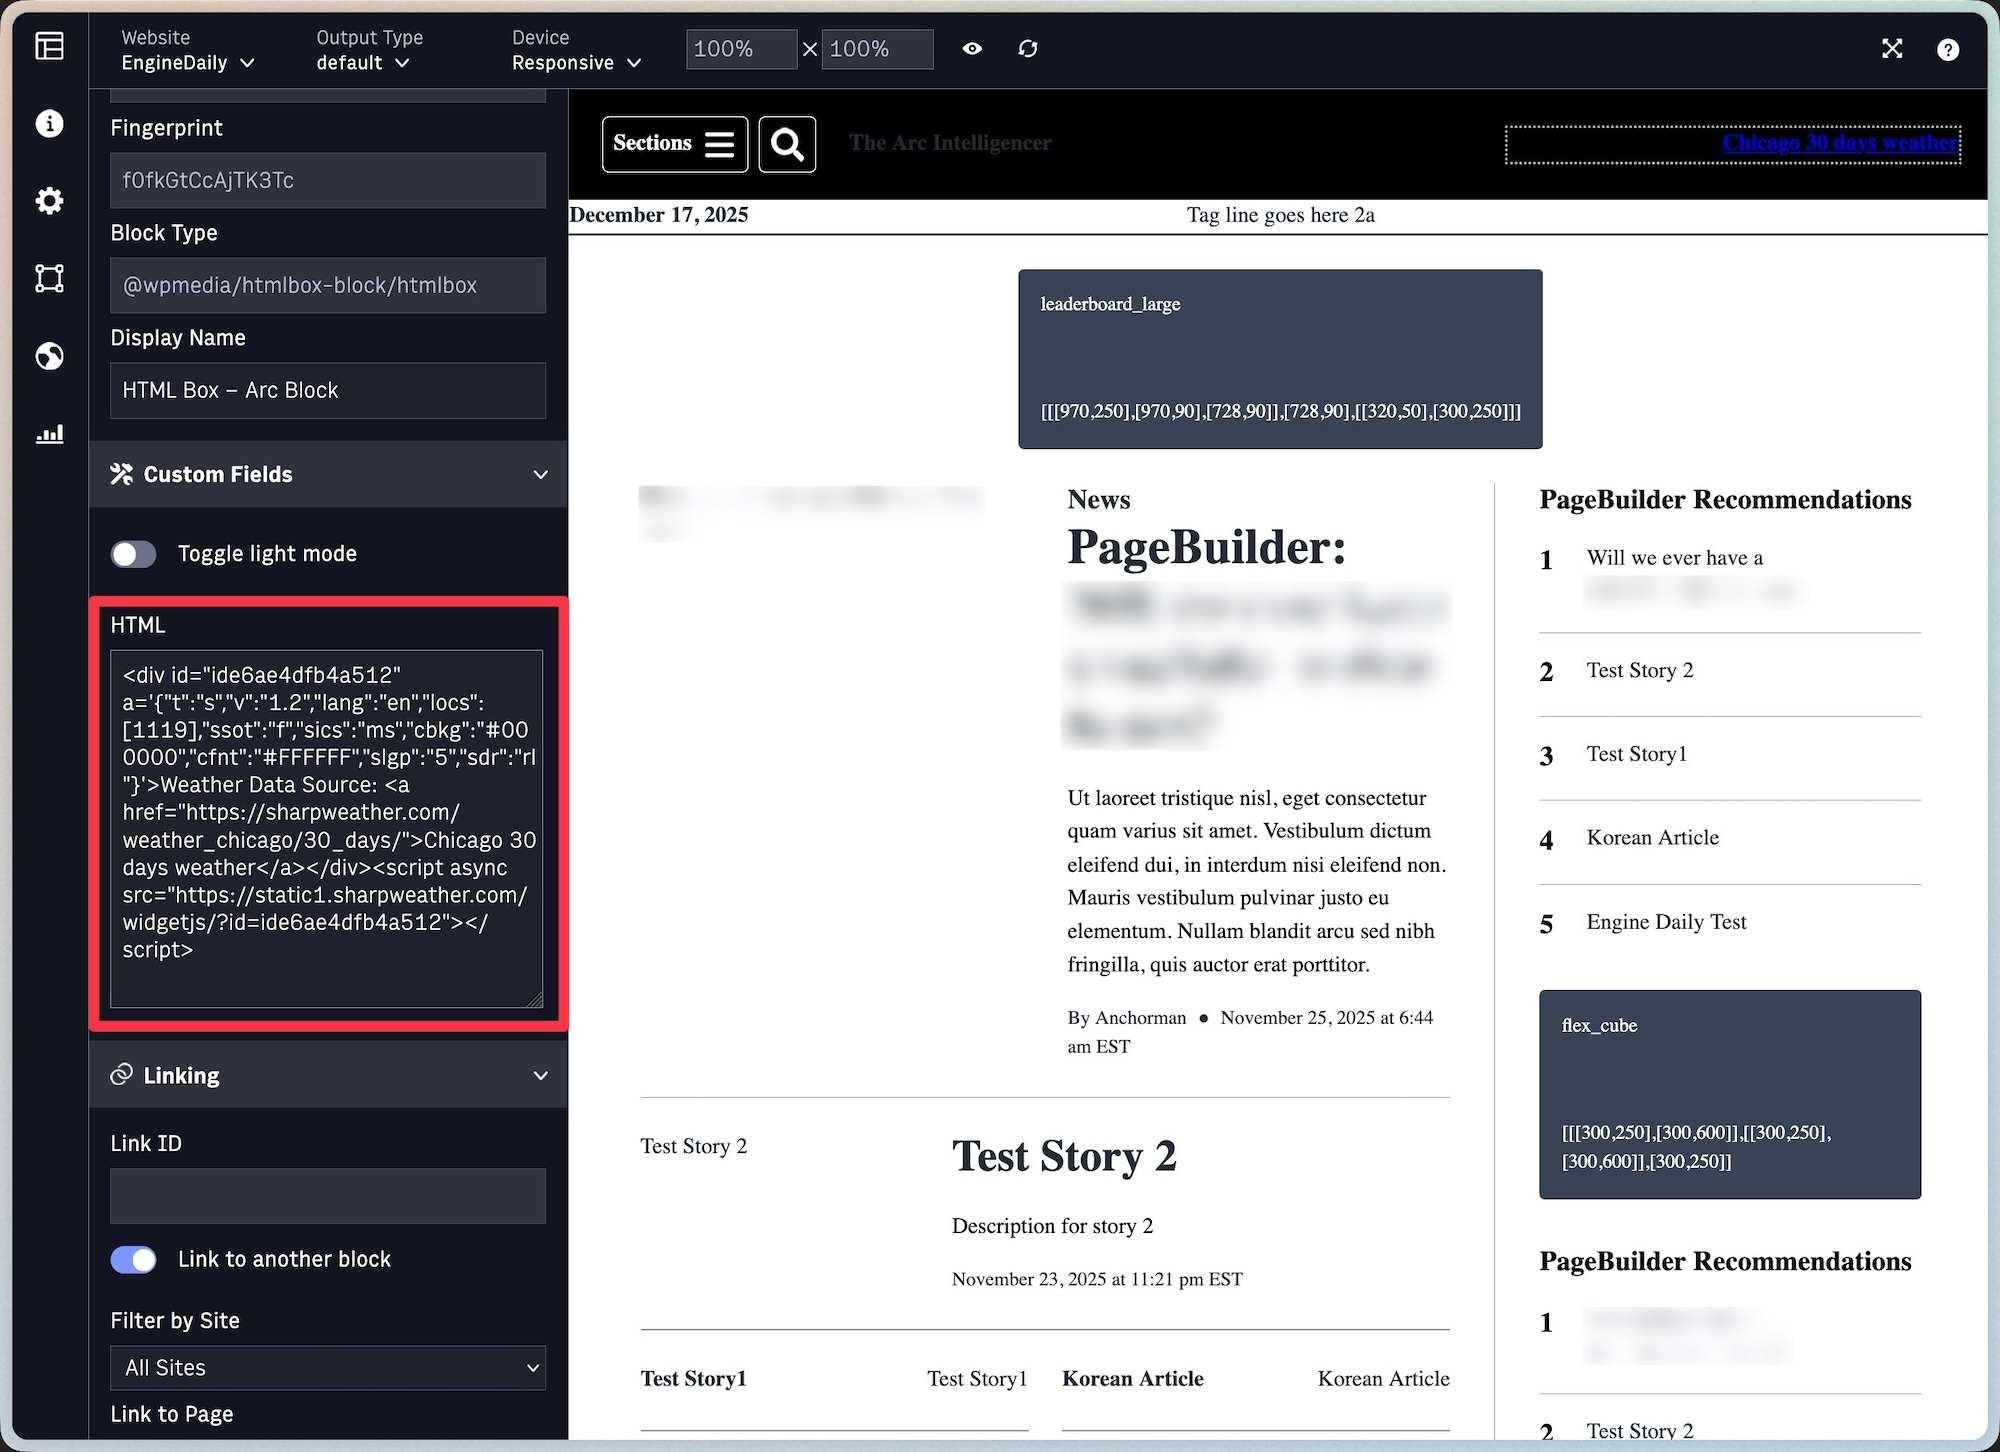Image resolution: width=2000 pixels, height=1452 pixels.
Task: Click the Sections menu button
Action: pyautogui.click(x=674, y=144)
